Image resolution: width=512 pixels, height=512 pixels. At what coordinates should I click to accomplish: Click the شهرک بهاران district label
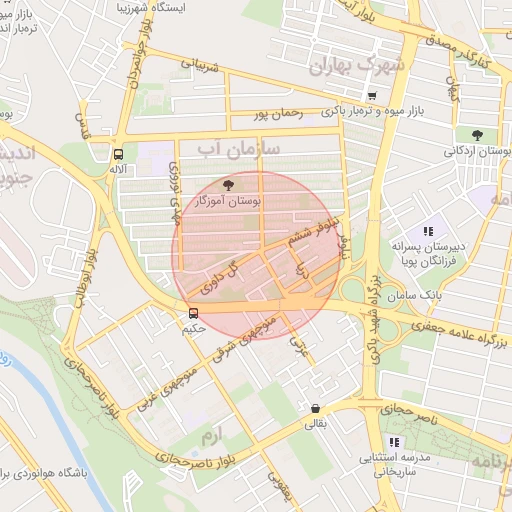357,66
